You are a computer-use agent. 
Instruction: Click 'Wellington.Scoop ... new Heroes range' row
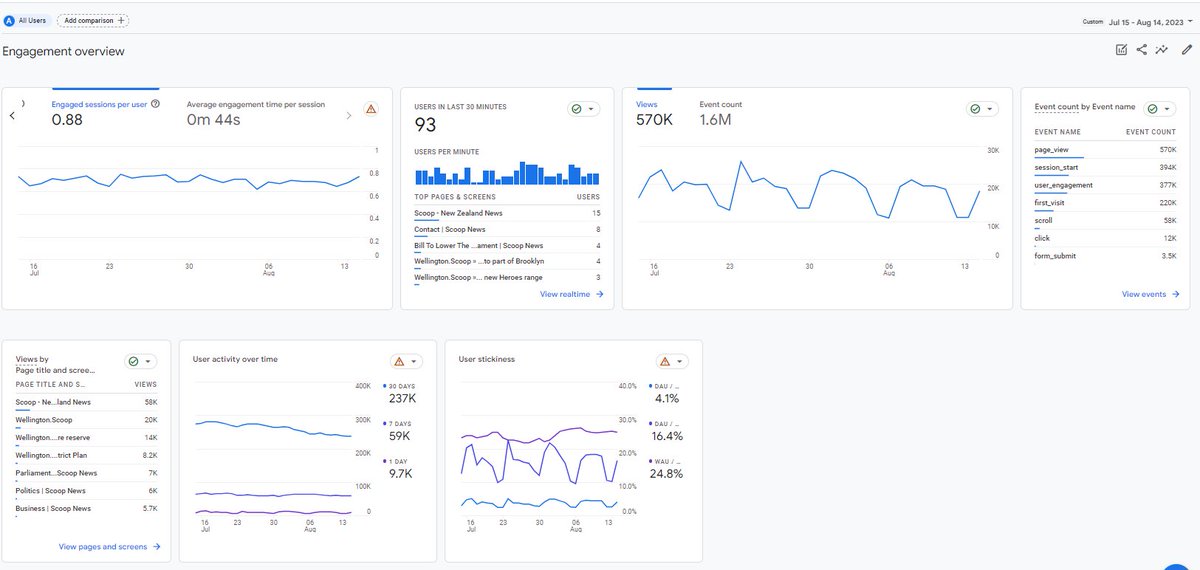507,278
